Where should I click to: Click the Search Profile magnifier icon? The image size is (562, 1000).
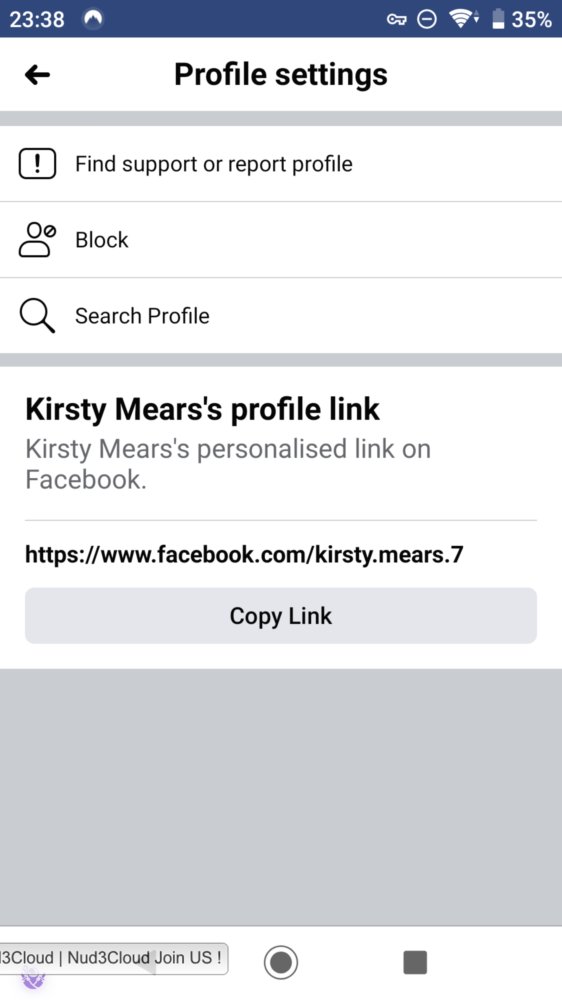37,316
